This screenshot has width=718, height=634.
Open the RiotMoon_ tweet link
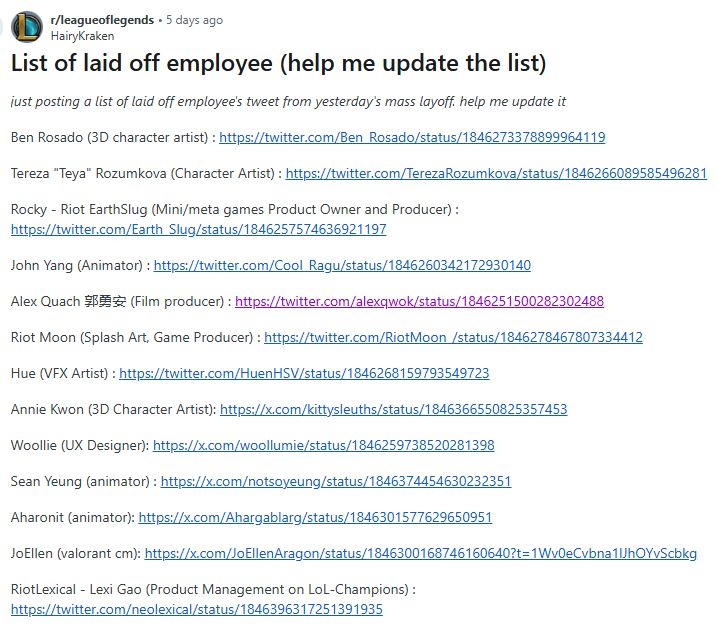[453, 337]
